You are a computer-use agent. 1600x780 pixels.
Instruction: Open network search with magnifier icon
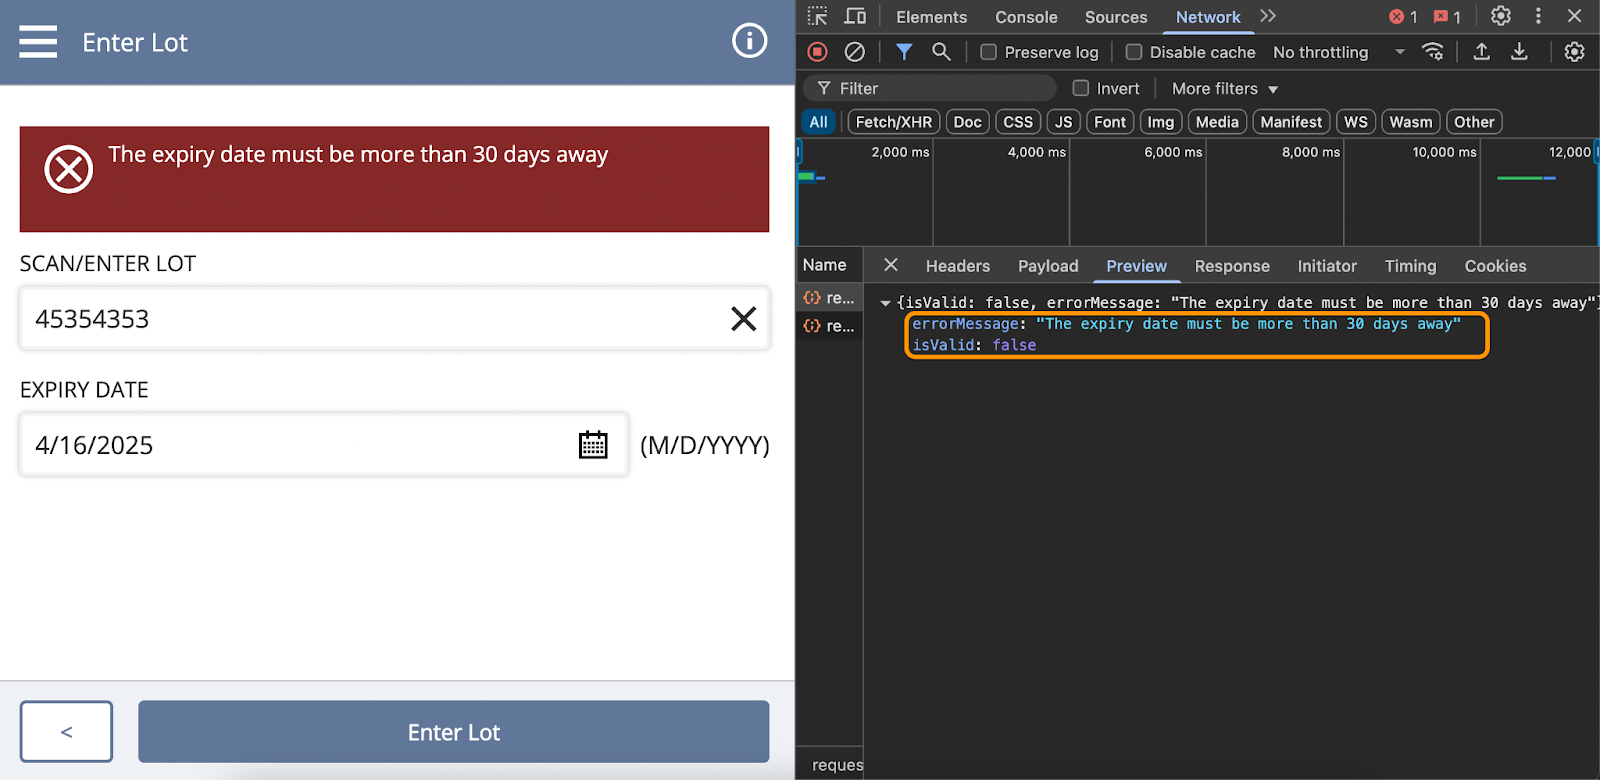click(940, 52)
